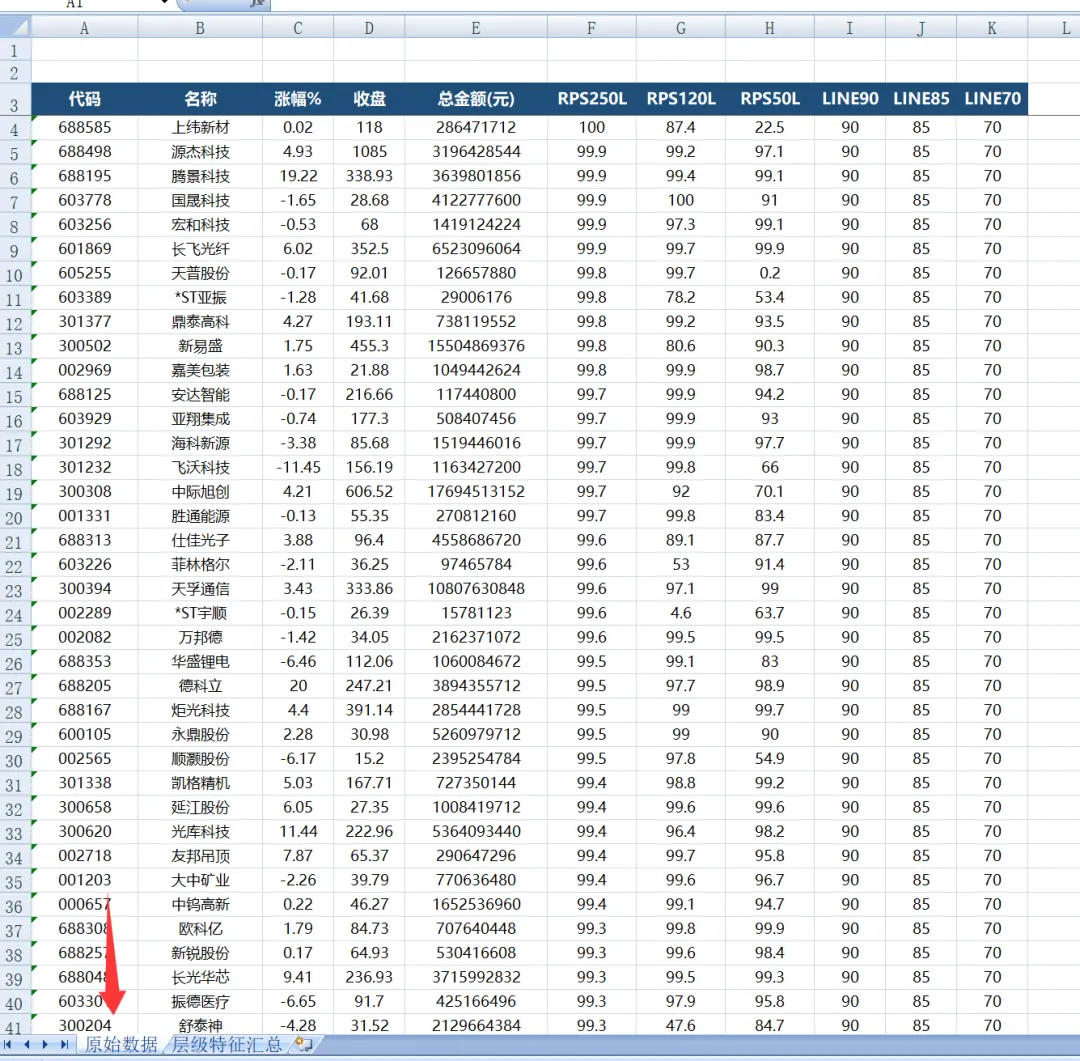This screenshot has height=1061, width=1080.
Task: Select the name cell 长光华芯
Action: (200, 978)
